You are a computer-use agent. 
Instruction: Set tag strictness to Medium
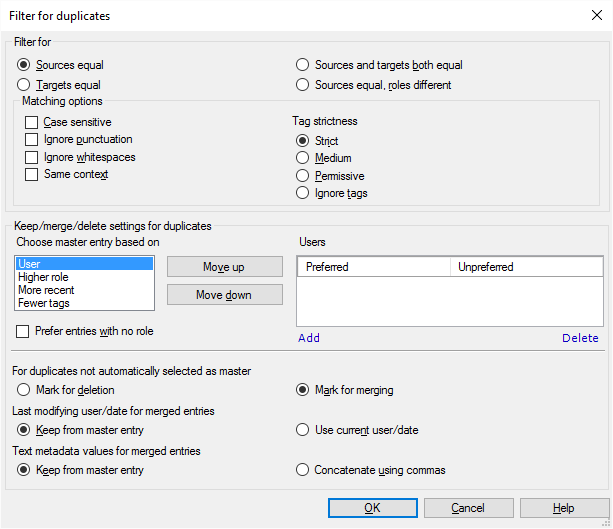303,158
